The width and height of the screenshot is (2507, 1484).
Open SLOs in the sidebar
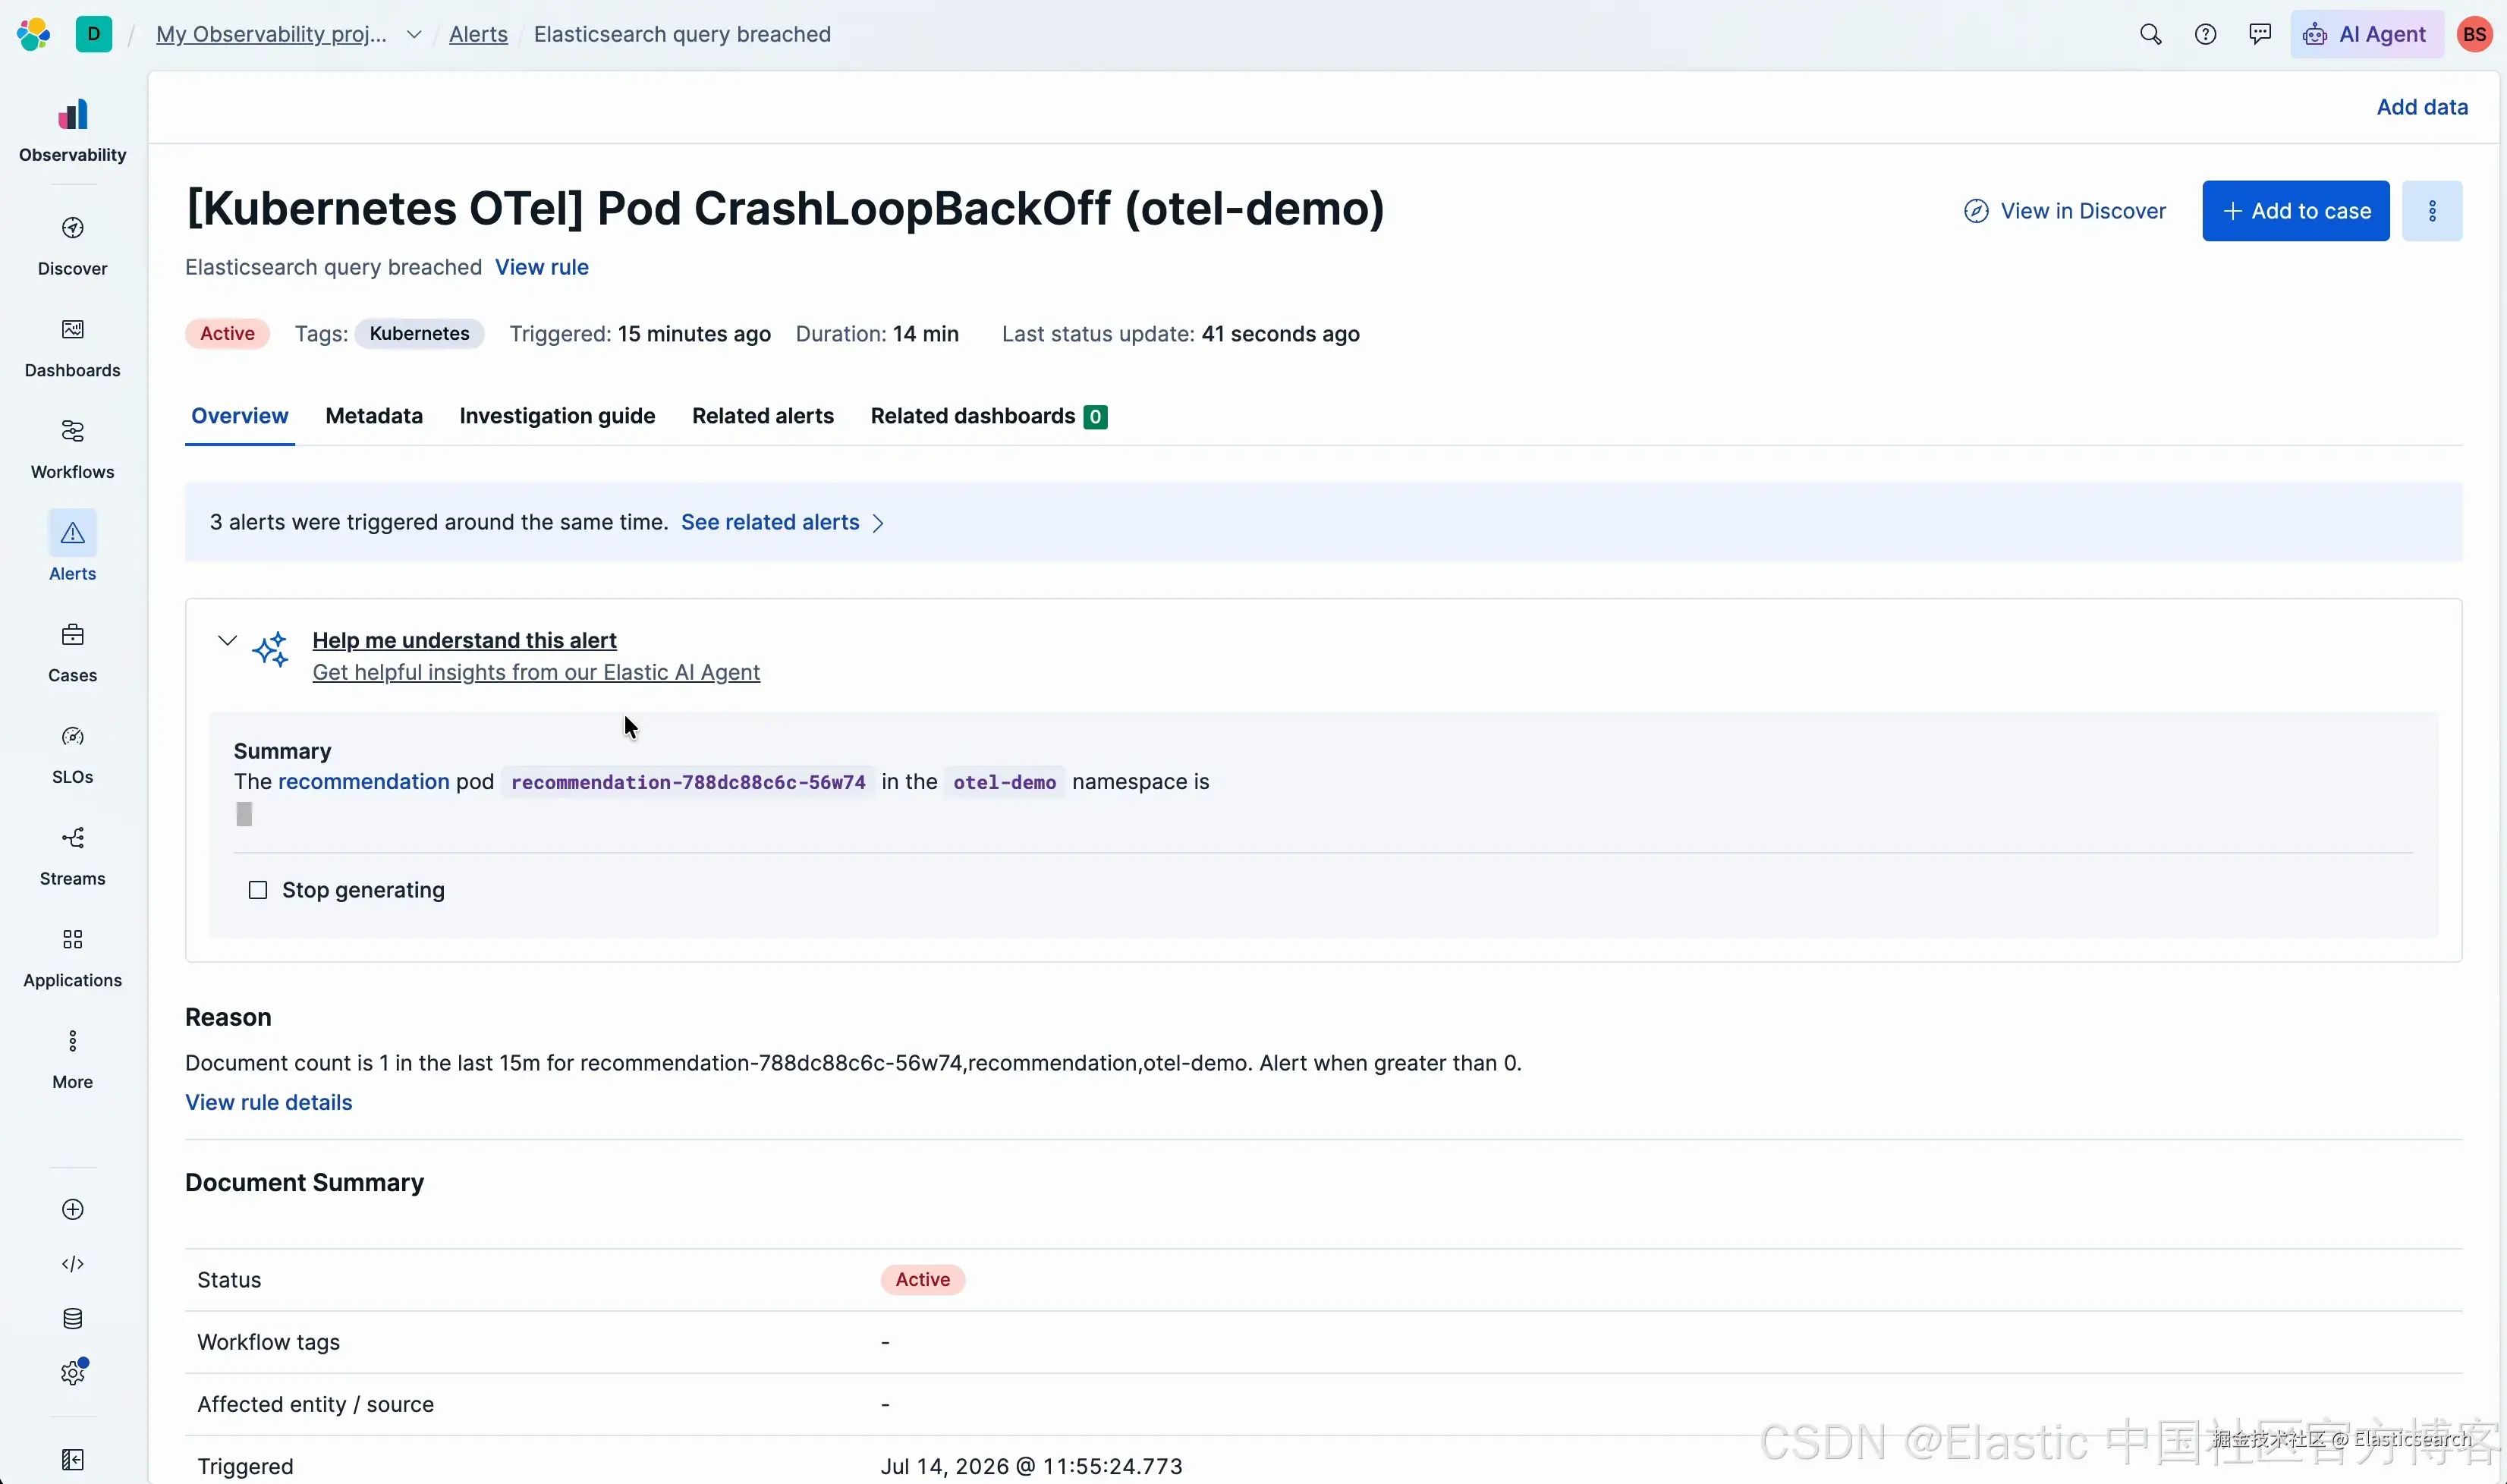point(73,755)
